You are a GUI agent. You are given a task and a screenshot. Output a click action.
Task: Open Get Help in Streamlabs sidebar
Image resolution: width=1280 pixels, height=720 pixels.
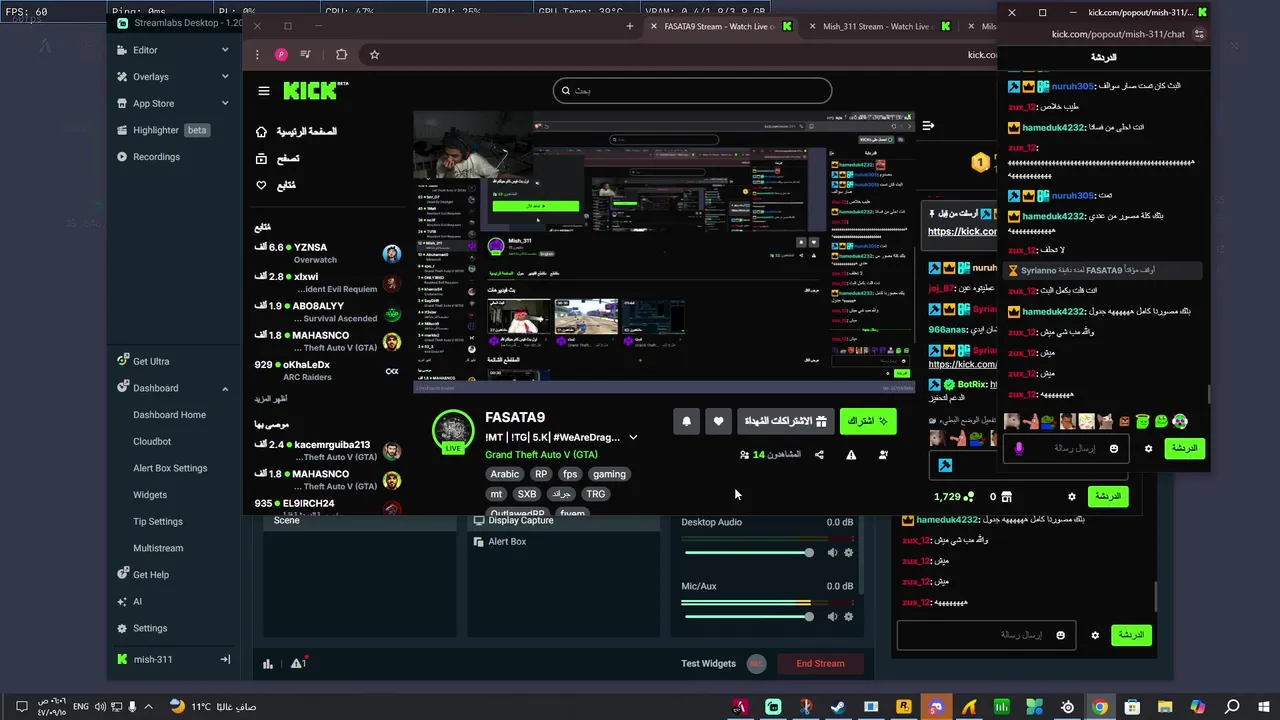150,575
